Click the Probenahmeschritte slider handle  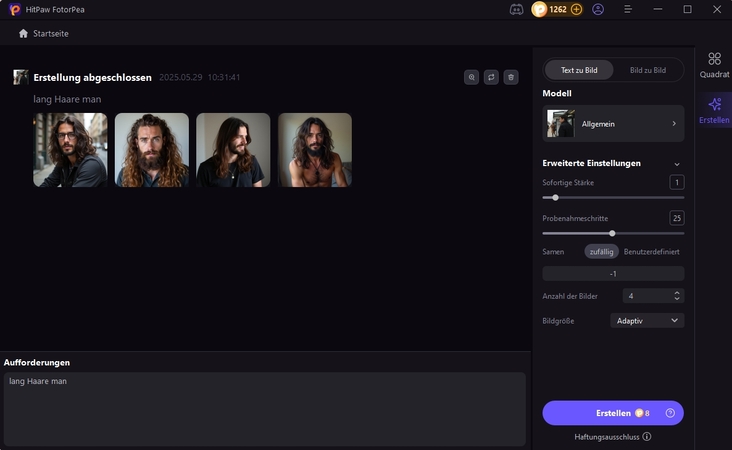pos(612,233)
